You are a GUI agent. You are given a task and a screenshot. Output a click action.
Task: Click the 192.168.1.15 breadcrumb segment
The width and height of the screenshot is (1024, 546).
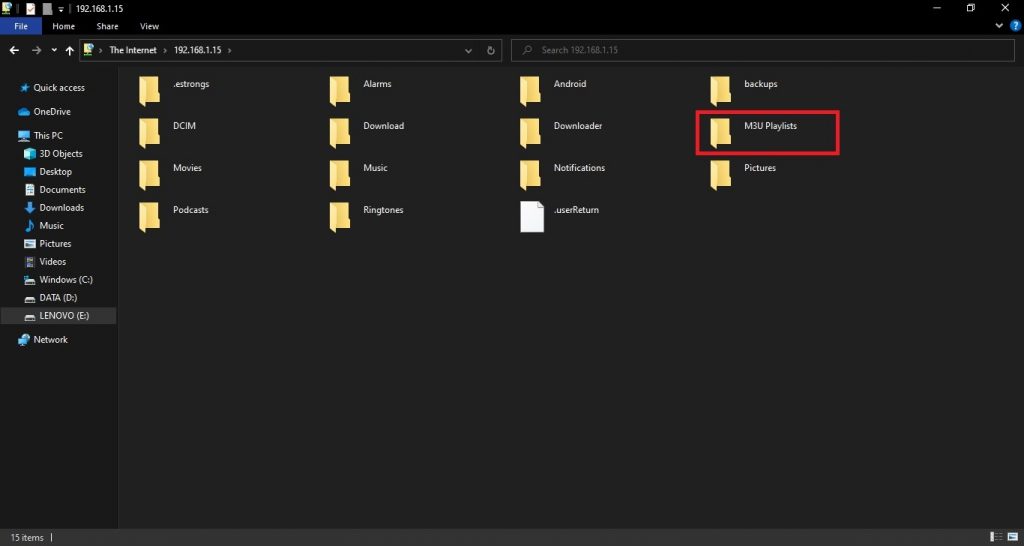pos(198,50)
